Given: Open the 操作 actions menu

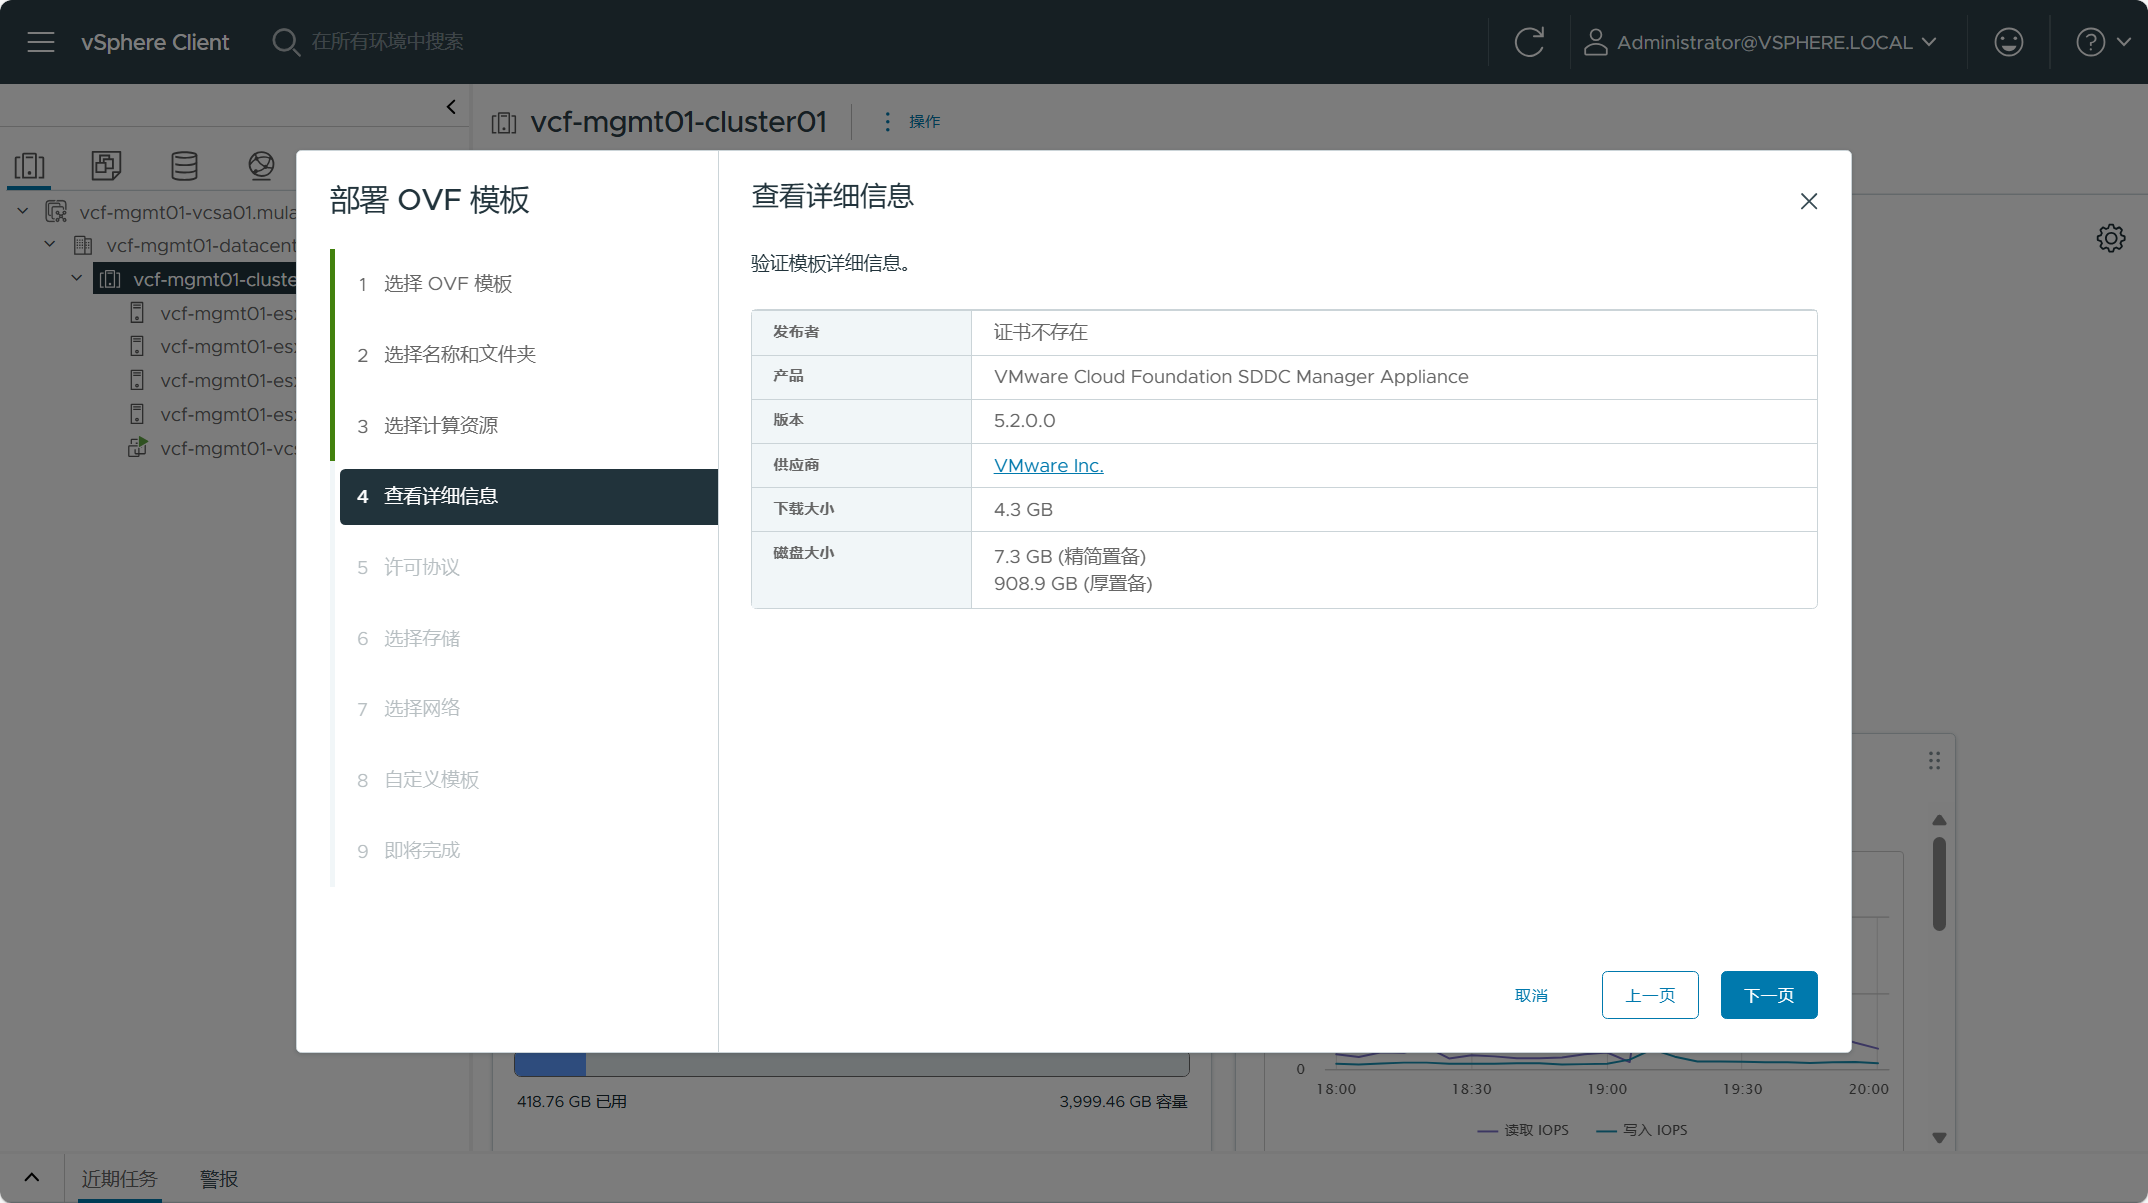Looking at the screenshot, I should tap(912, 122).
